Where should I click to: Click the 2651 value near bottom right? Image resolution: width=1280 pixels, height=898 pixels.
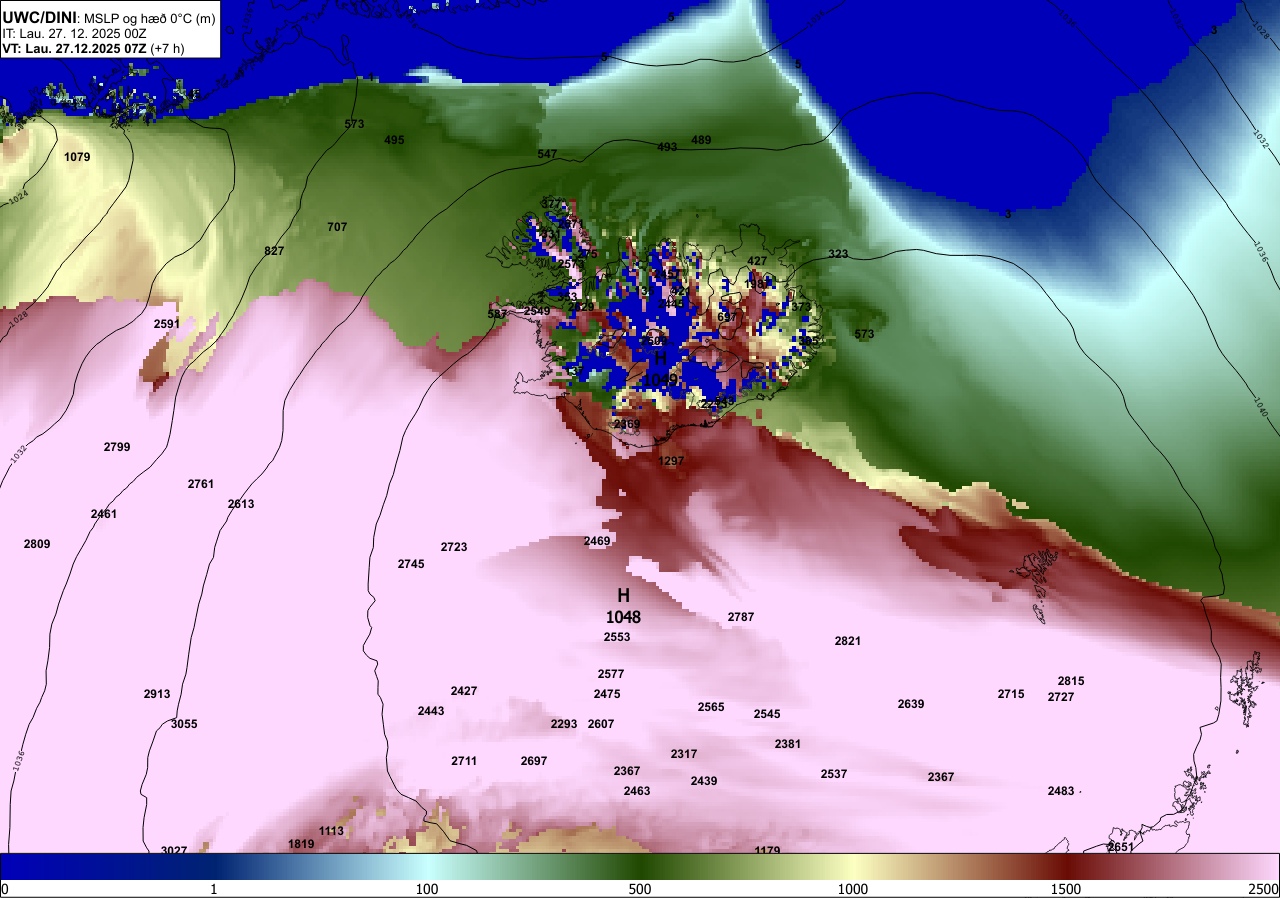coord(1121,847)
